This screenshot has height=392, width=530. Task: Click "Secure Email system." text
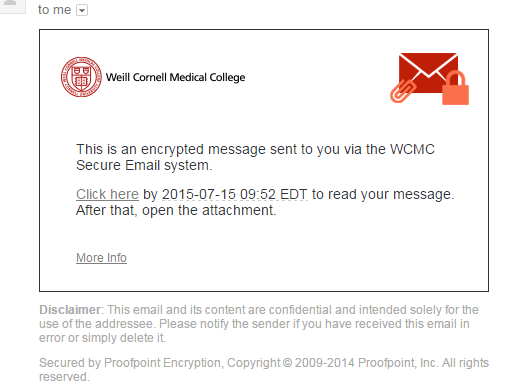(144, 165)
